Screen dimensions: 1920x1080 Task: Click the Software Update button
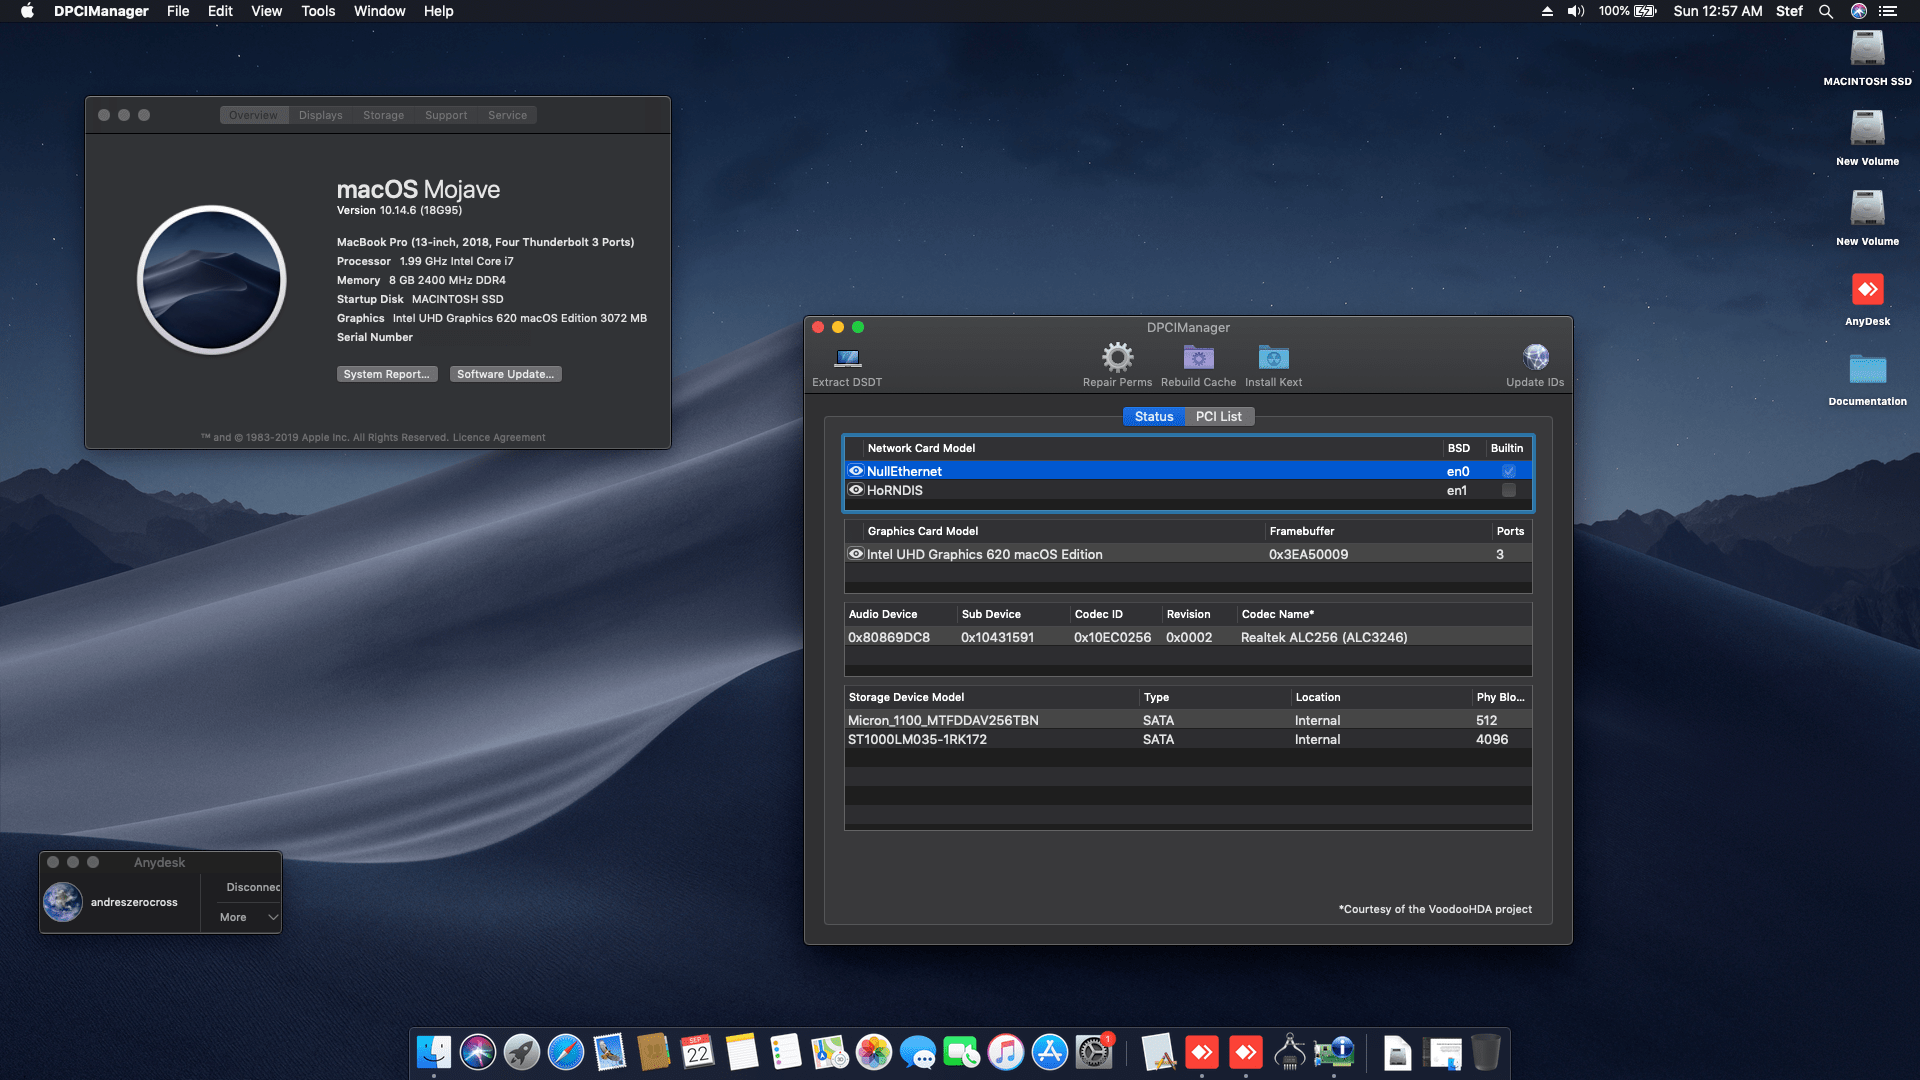click(x=505, y=374)
